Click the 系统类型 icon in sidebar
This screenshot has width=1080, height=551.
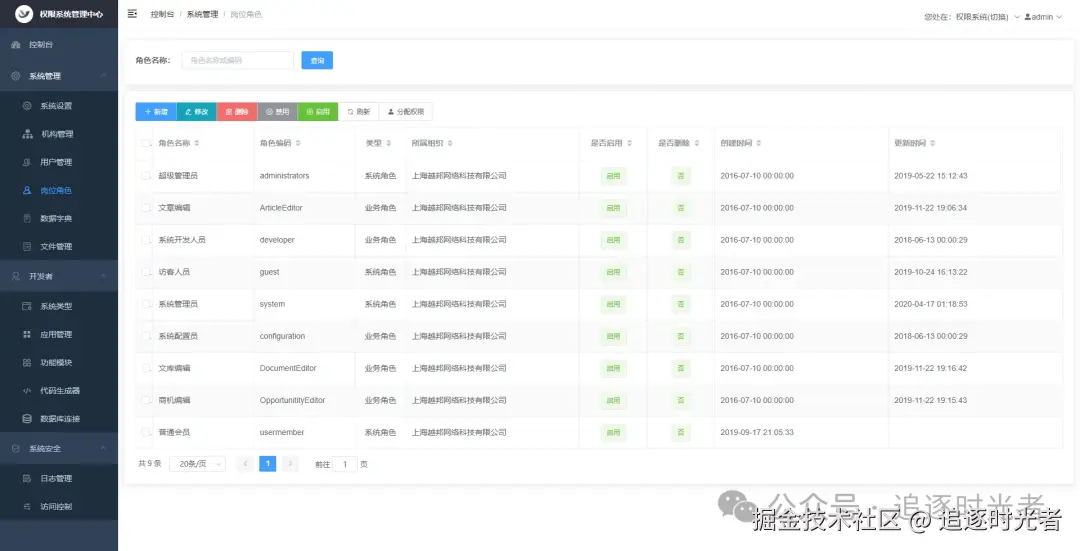point(27,306)
